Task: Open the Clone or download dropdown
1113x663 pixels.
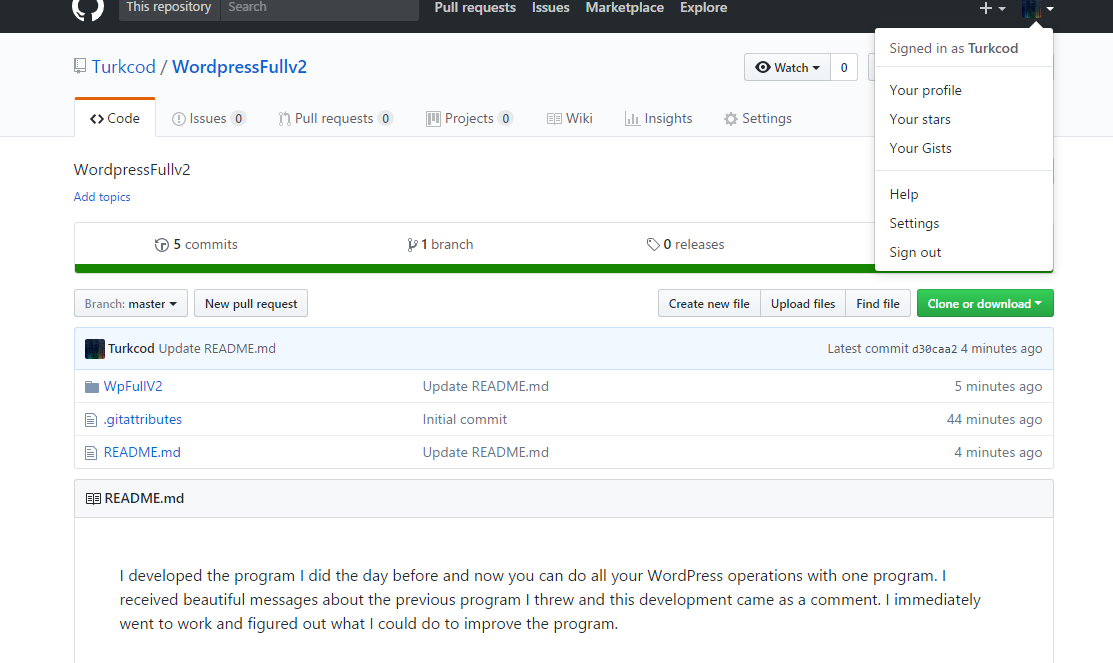Action: click(984, 304)
